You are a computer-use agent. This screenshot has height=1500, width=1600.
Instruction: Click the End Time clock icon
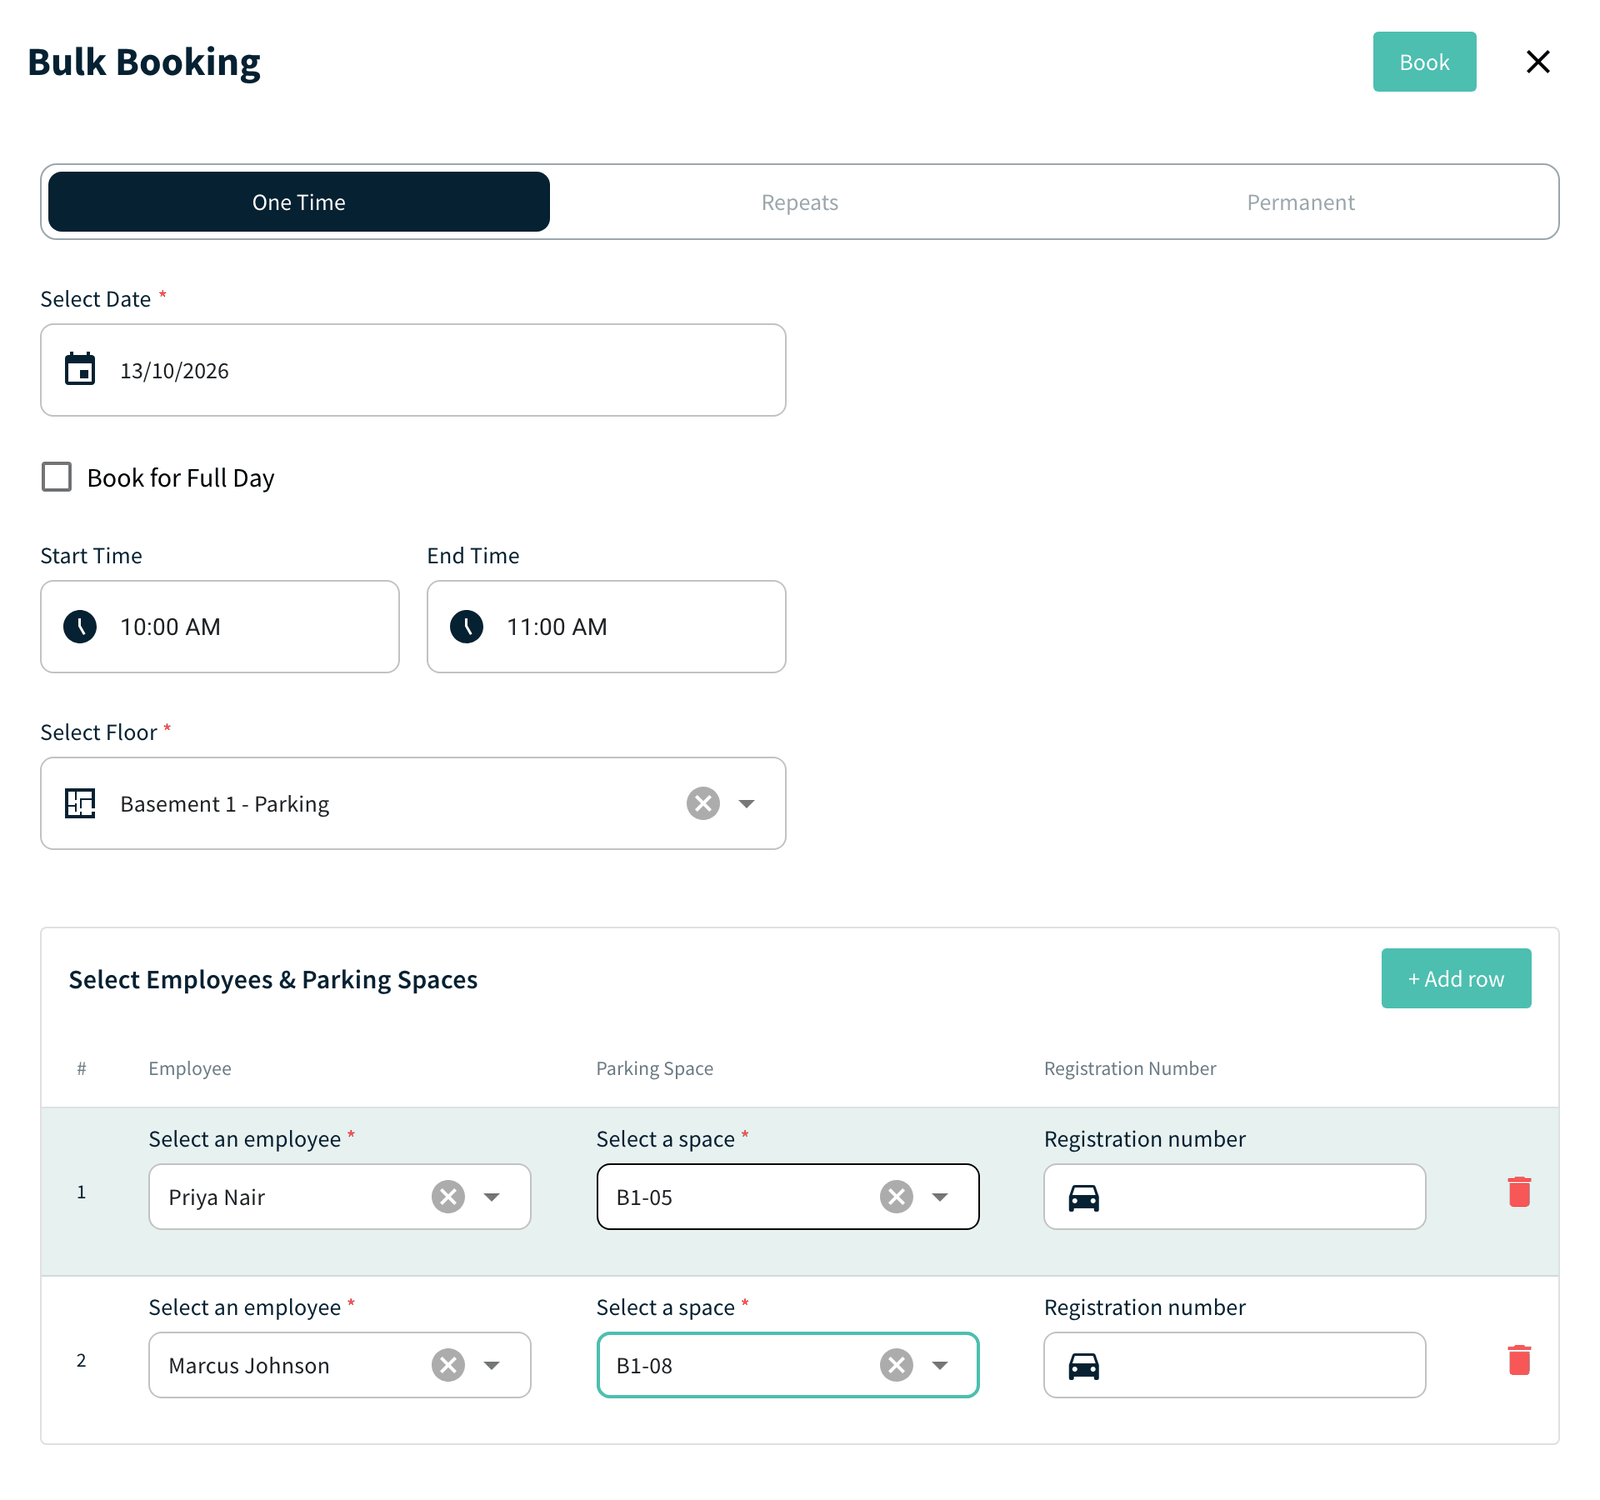coord(467,627)
